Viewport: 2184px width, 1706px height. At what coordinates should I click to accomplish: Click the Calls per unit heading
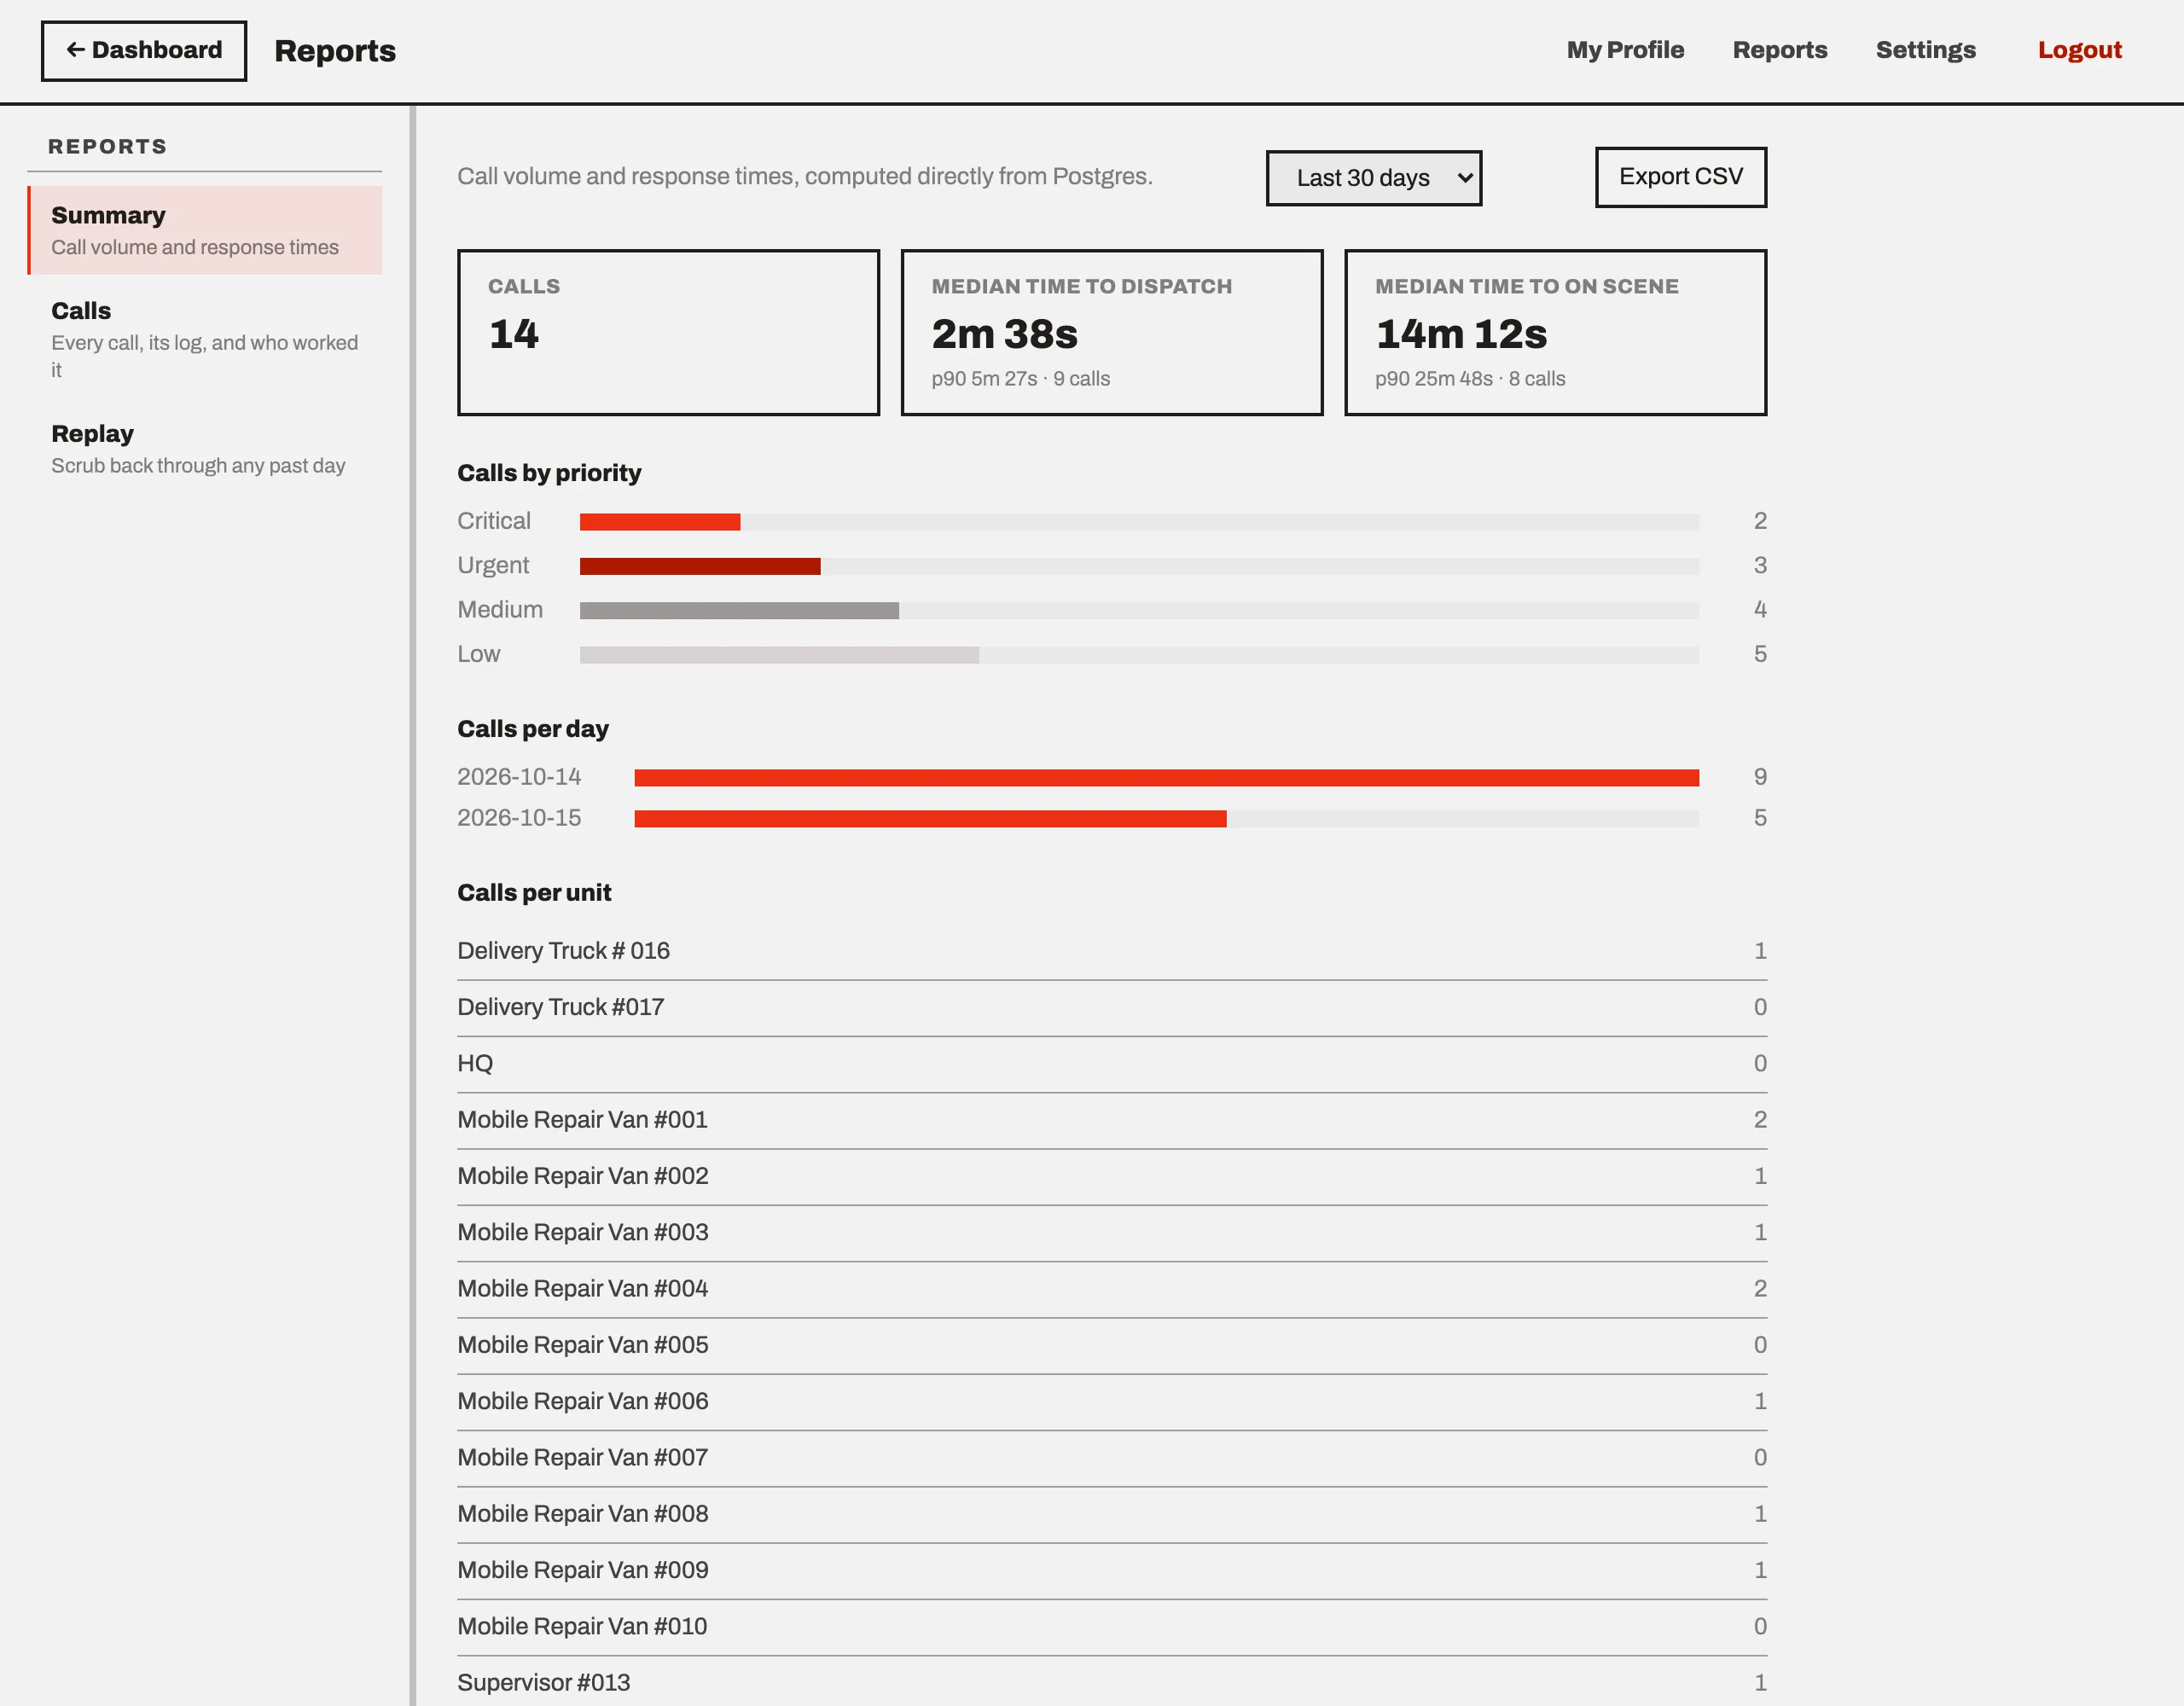[534, 893]
